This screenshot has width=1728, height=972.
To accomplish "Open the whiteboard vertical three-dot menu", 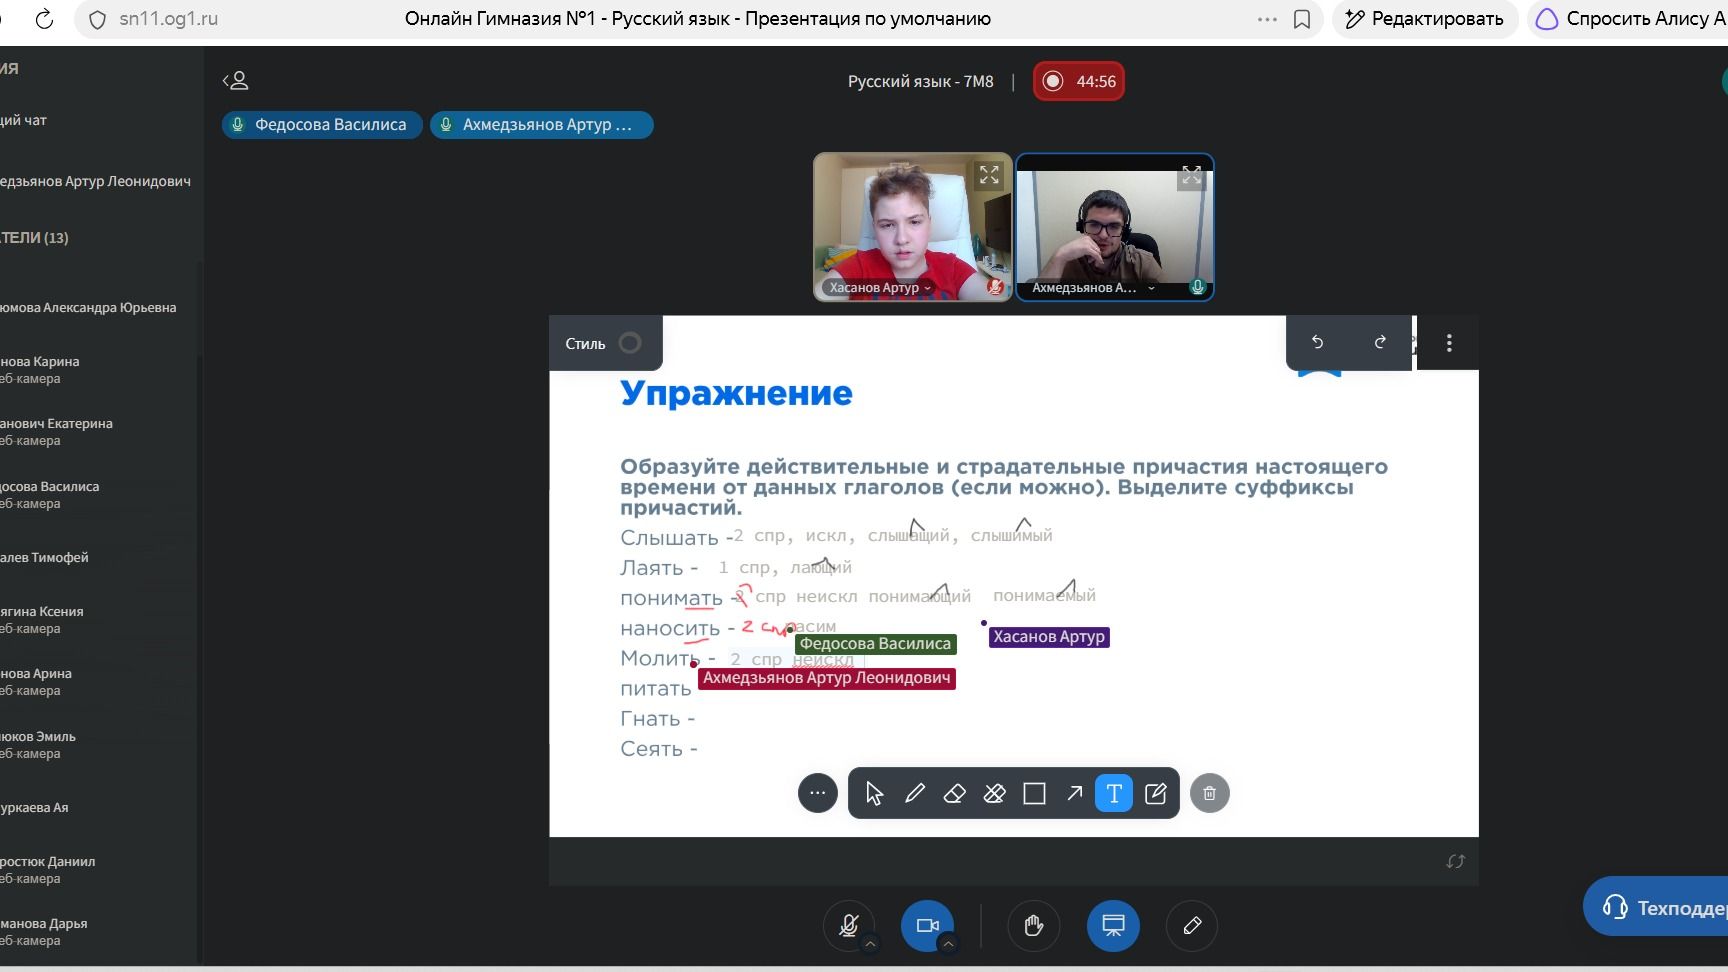I will point(1449,343).
